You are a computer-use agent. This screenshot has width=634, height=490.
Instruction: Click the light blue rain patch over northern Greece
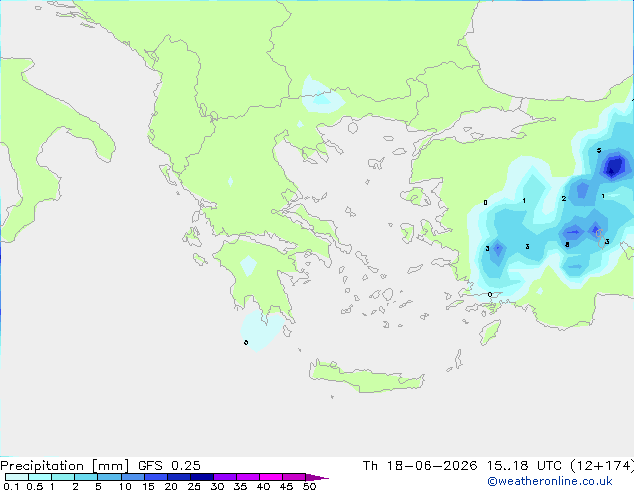pyautogui.click(x=322, y=95)
